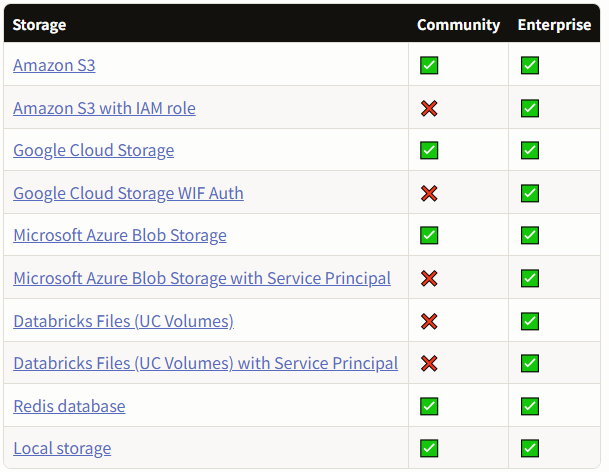Screen dimensions: 609x472
Task: Click Community checkmark for Google Cloud Storage
Action: click(429, 150)
